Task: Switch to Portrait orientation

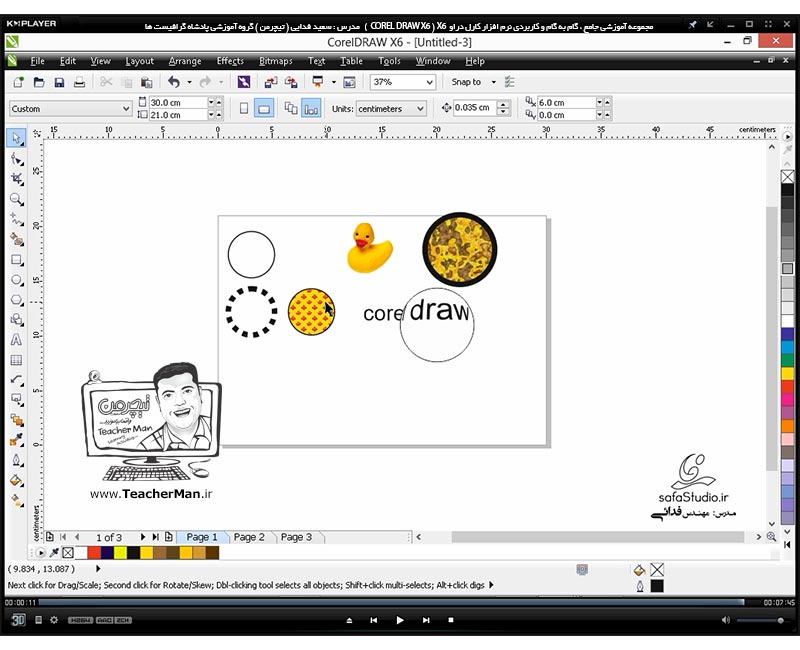Action: 244,109
